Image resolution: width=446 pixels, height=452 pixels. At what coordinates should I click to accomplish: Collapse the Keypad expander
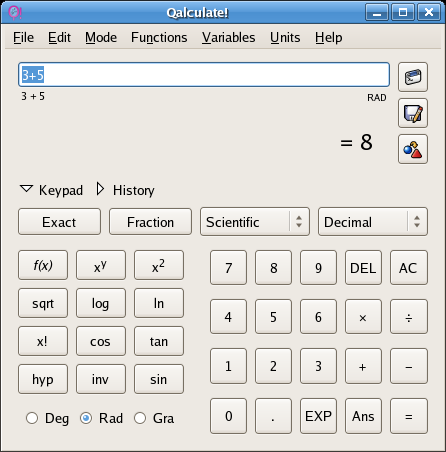tap(51, 190)
